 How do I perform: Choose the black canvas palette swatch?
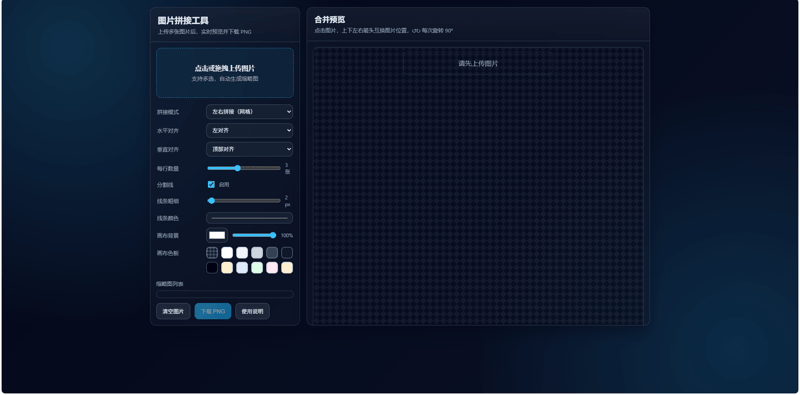click(x=212, y=268)
